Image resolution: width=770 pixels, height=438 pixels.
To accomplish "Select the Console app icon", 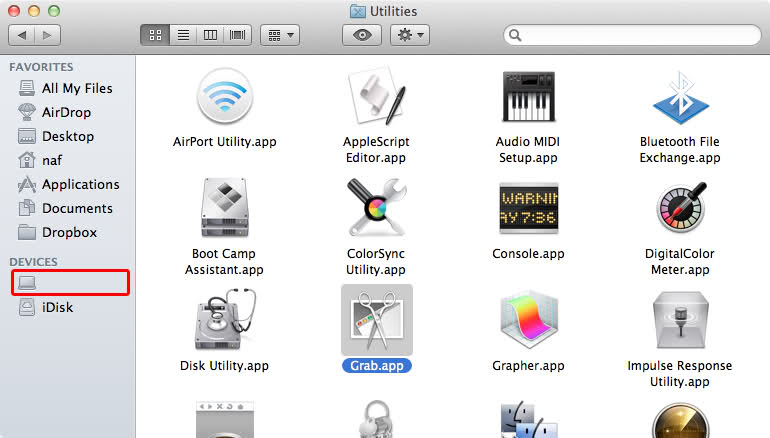I will point(528,208).
